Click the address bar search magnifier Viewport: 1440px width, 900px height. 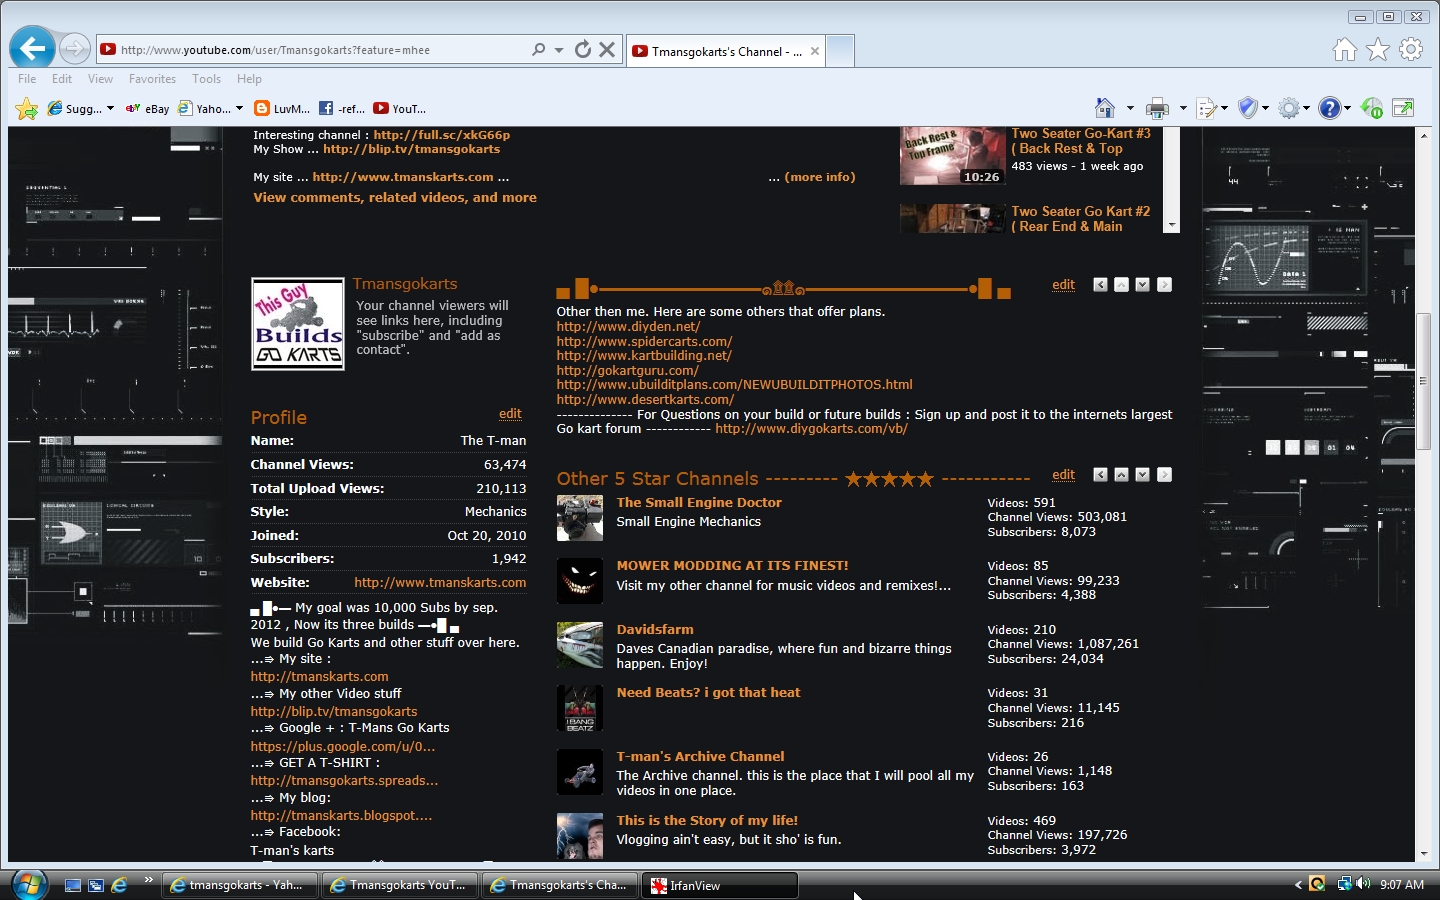[539, 49]
